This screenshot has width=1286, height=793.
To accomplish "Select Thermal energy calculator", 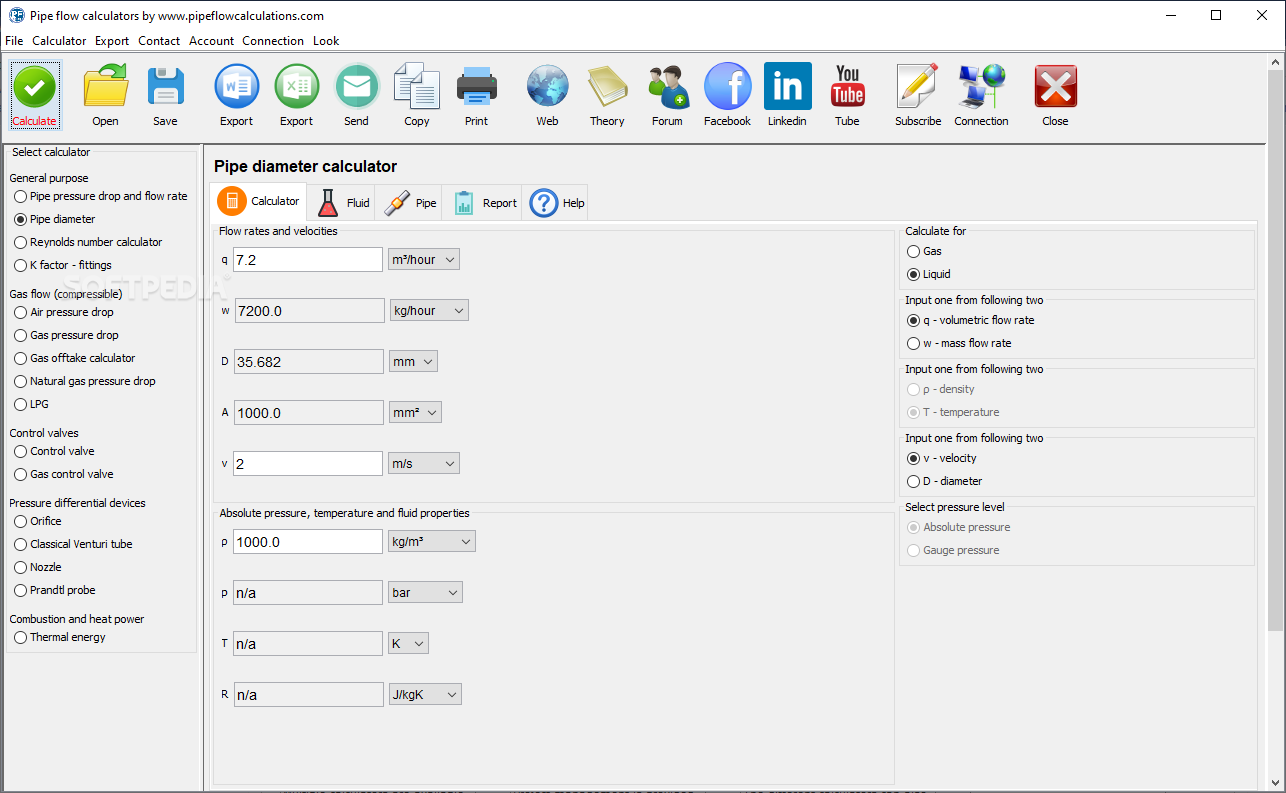I will click(x=59, y=637).
